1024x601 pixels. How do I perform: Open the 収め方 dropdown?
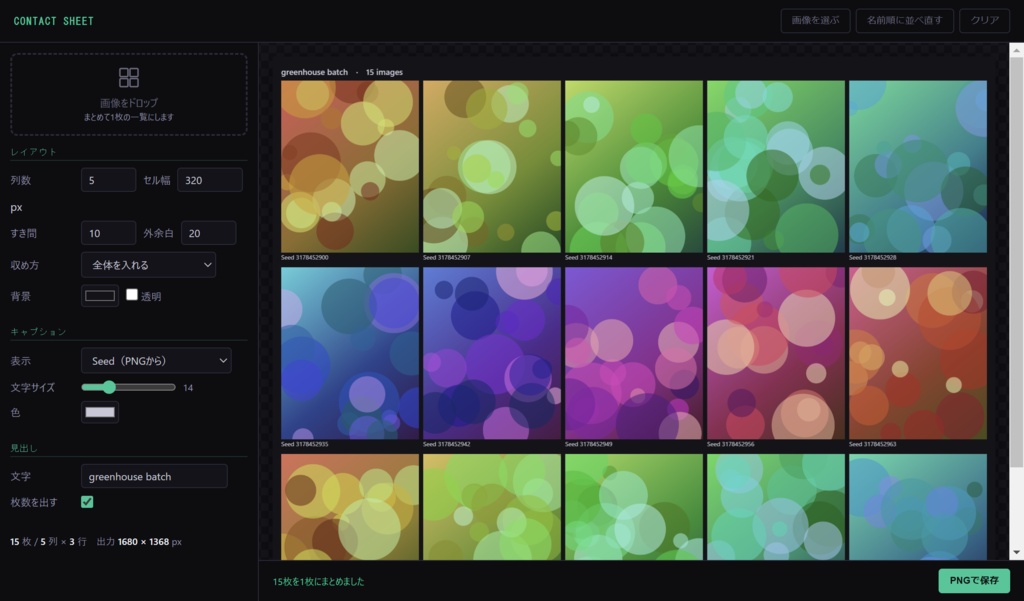click(148, 265)
